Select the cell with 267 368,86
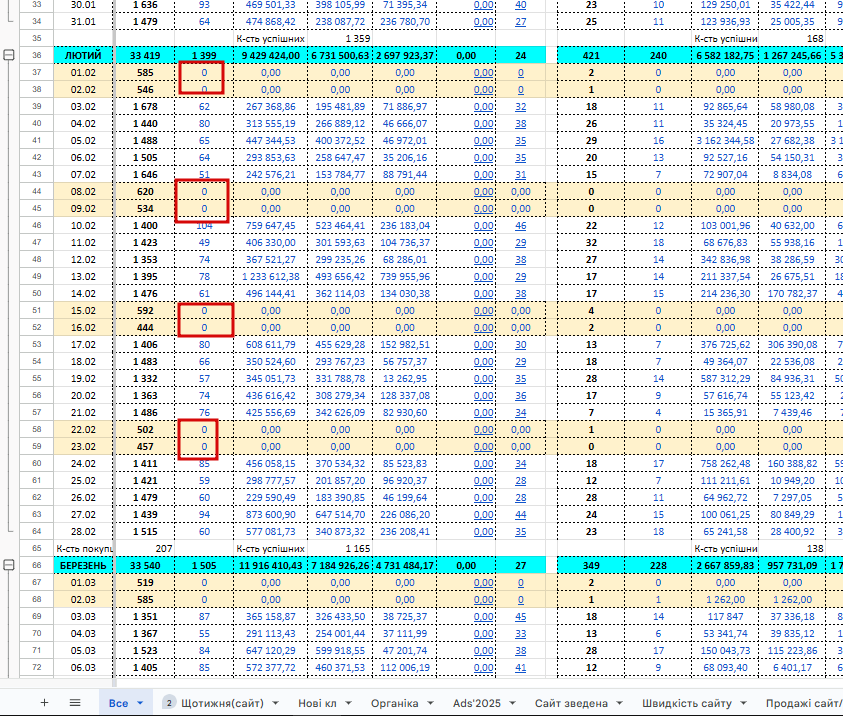Image resolution: width=843 pixels, height=716 pixels. pyautogui.click(x=270, y=106)
